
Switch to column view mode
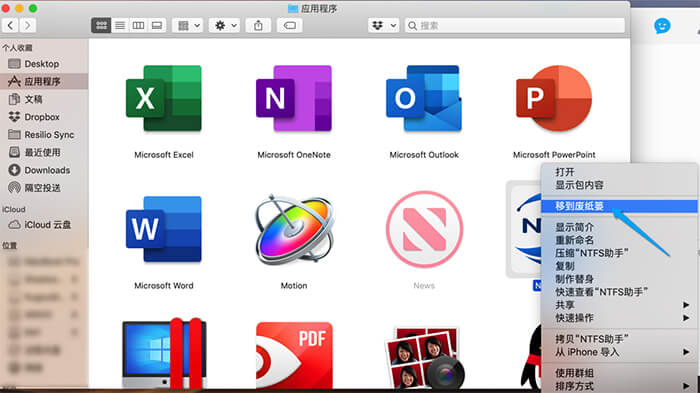(138, 25)
